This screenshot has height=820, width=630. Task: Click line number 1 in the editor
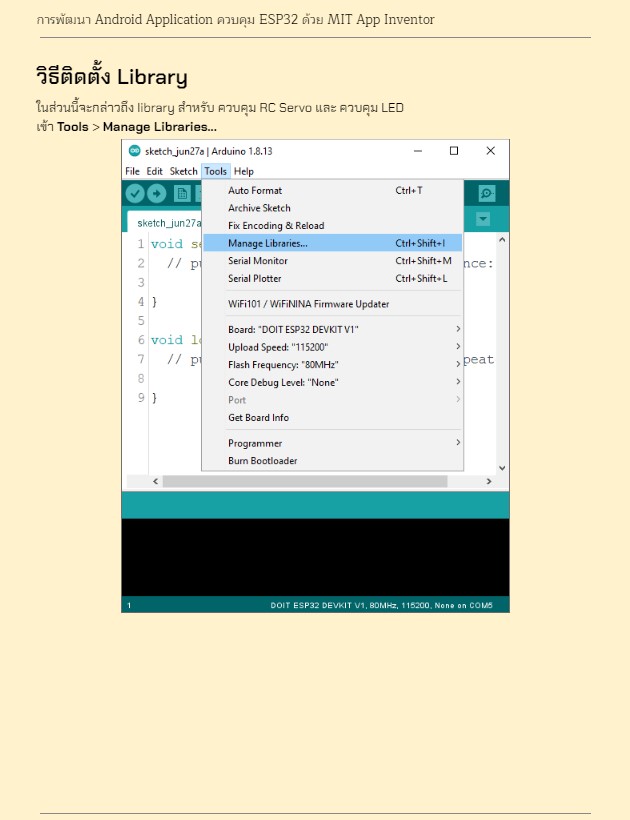[141, 244]
